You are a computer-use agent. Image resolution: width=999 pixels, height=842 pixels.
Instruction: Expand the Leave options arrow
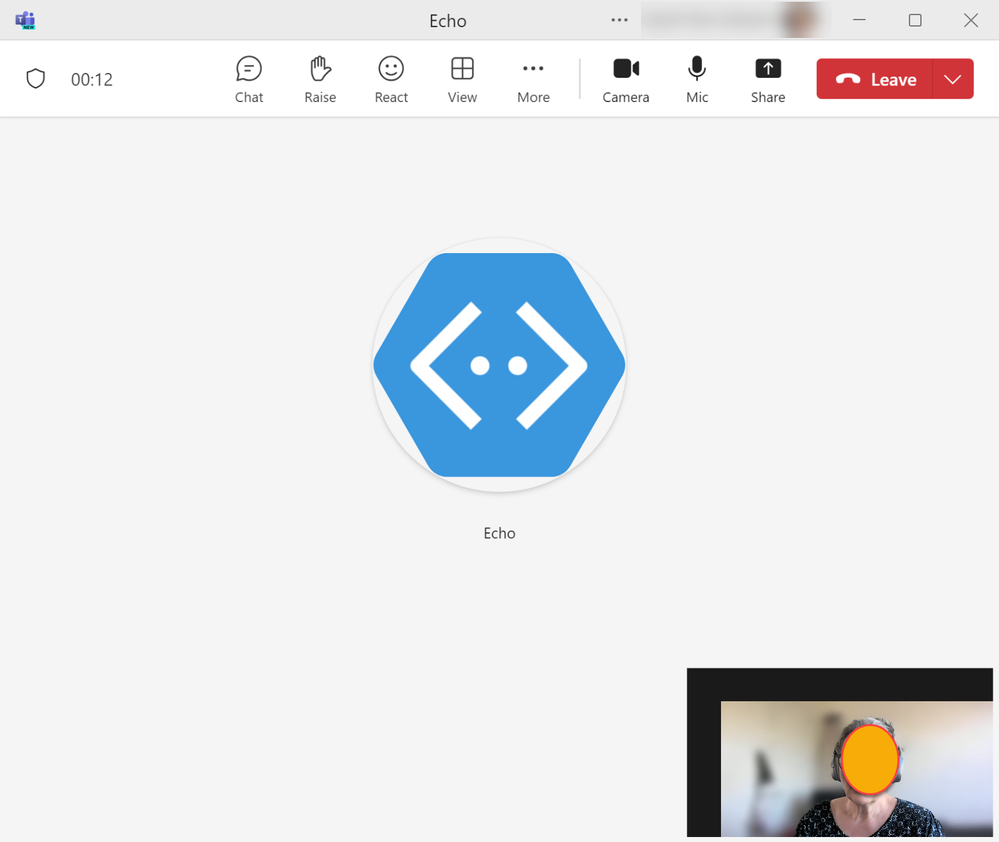click(x=953, y=79)
